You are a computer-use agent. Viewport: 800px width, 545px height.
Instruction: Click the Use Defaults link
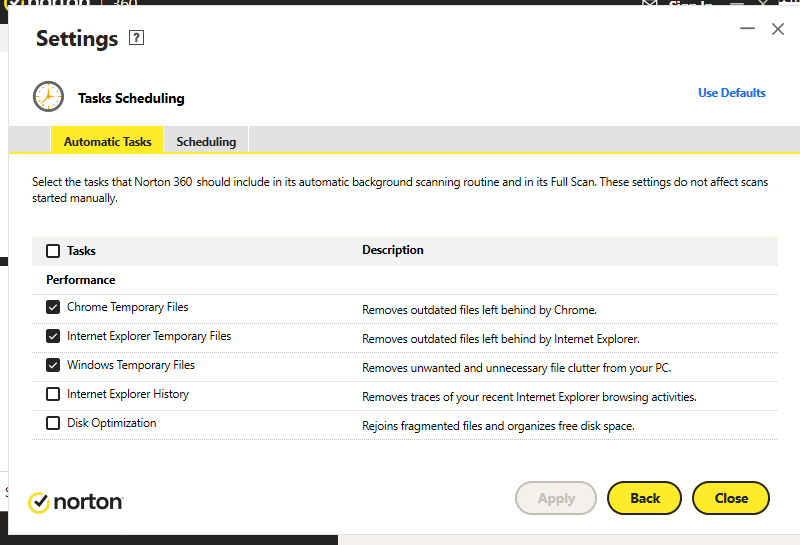click(732, 93)
